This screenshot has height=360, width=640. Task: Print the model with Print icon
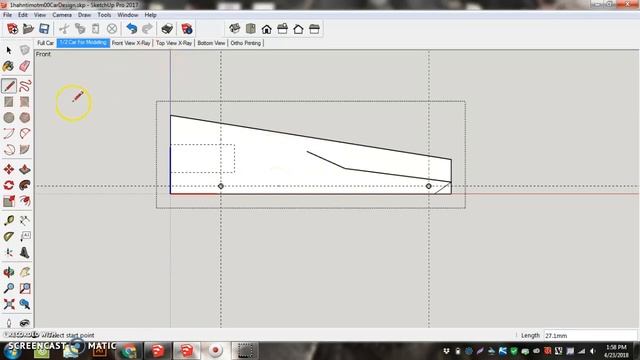pyautogui.click(x=167, y=29)
